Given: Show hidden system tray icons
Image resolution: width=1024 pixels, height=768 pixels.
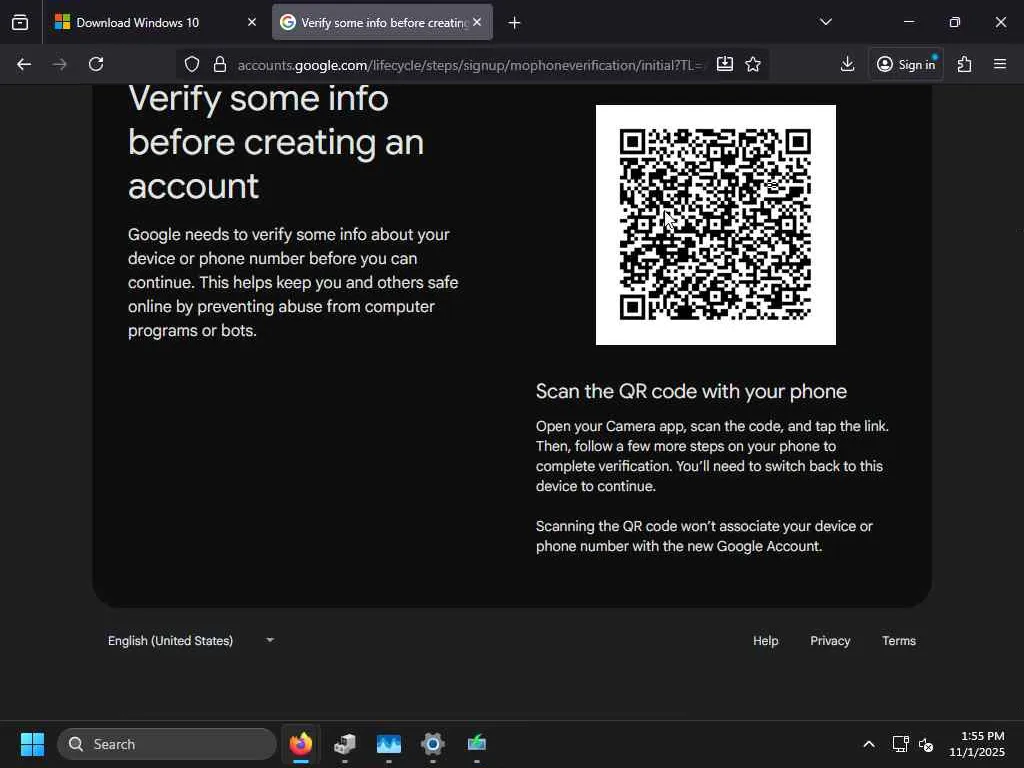Looking at the screenshot, I should [869, 744].
